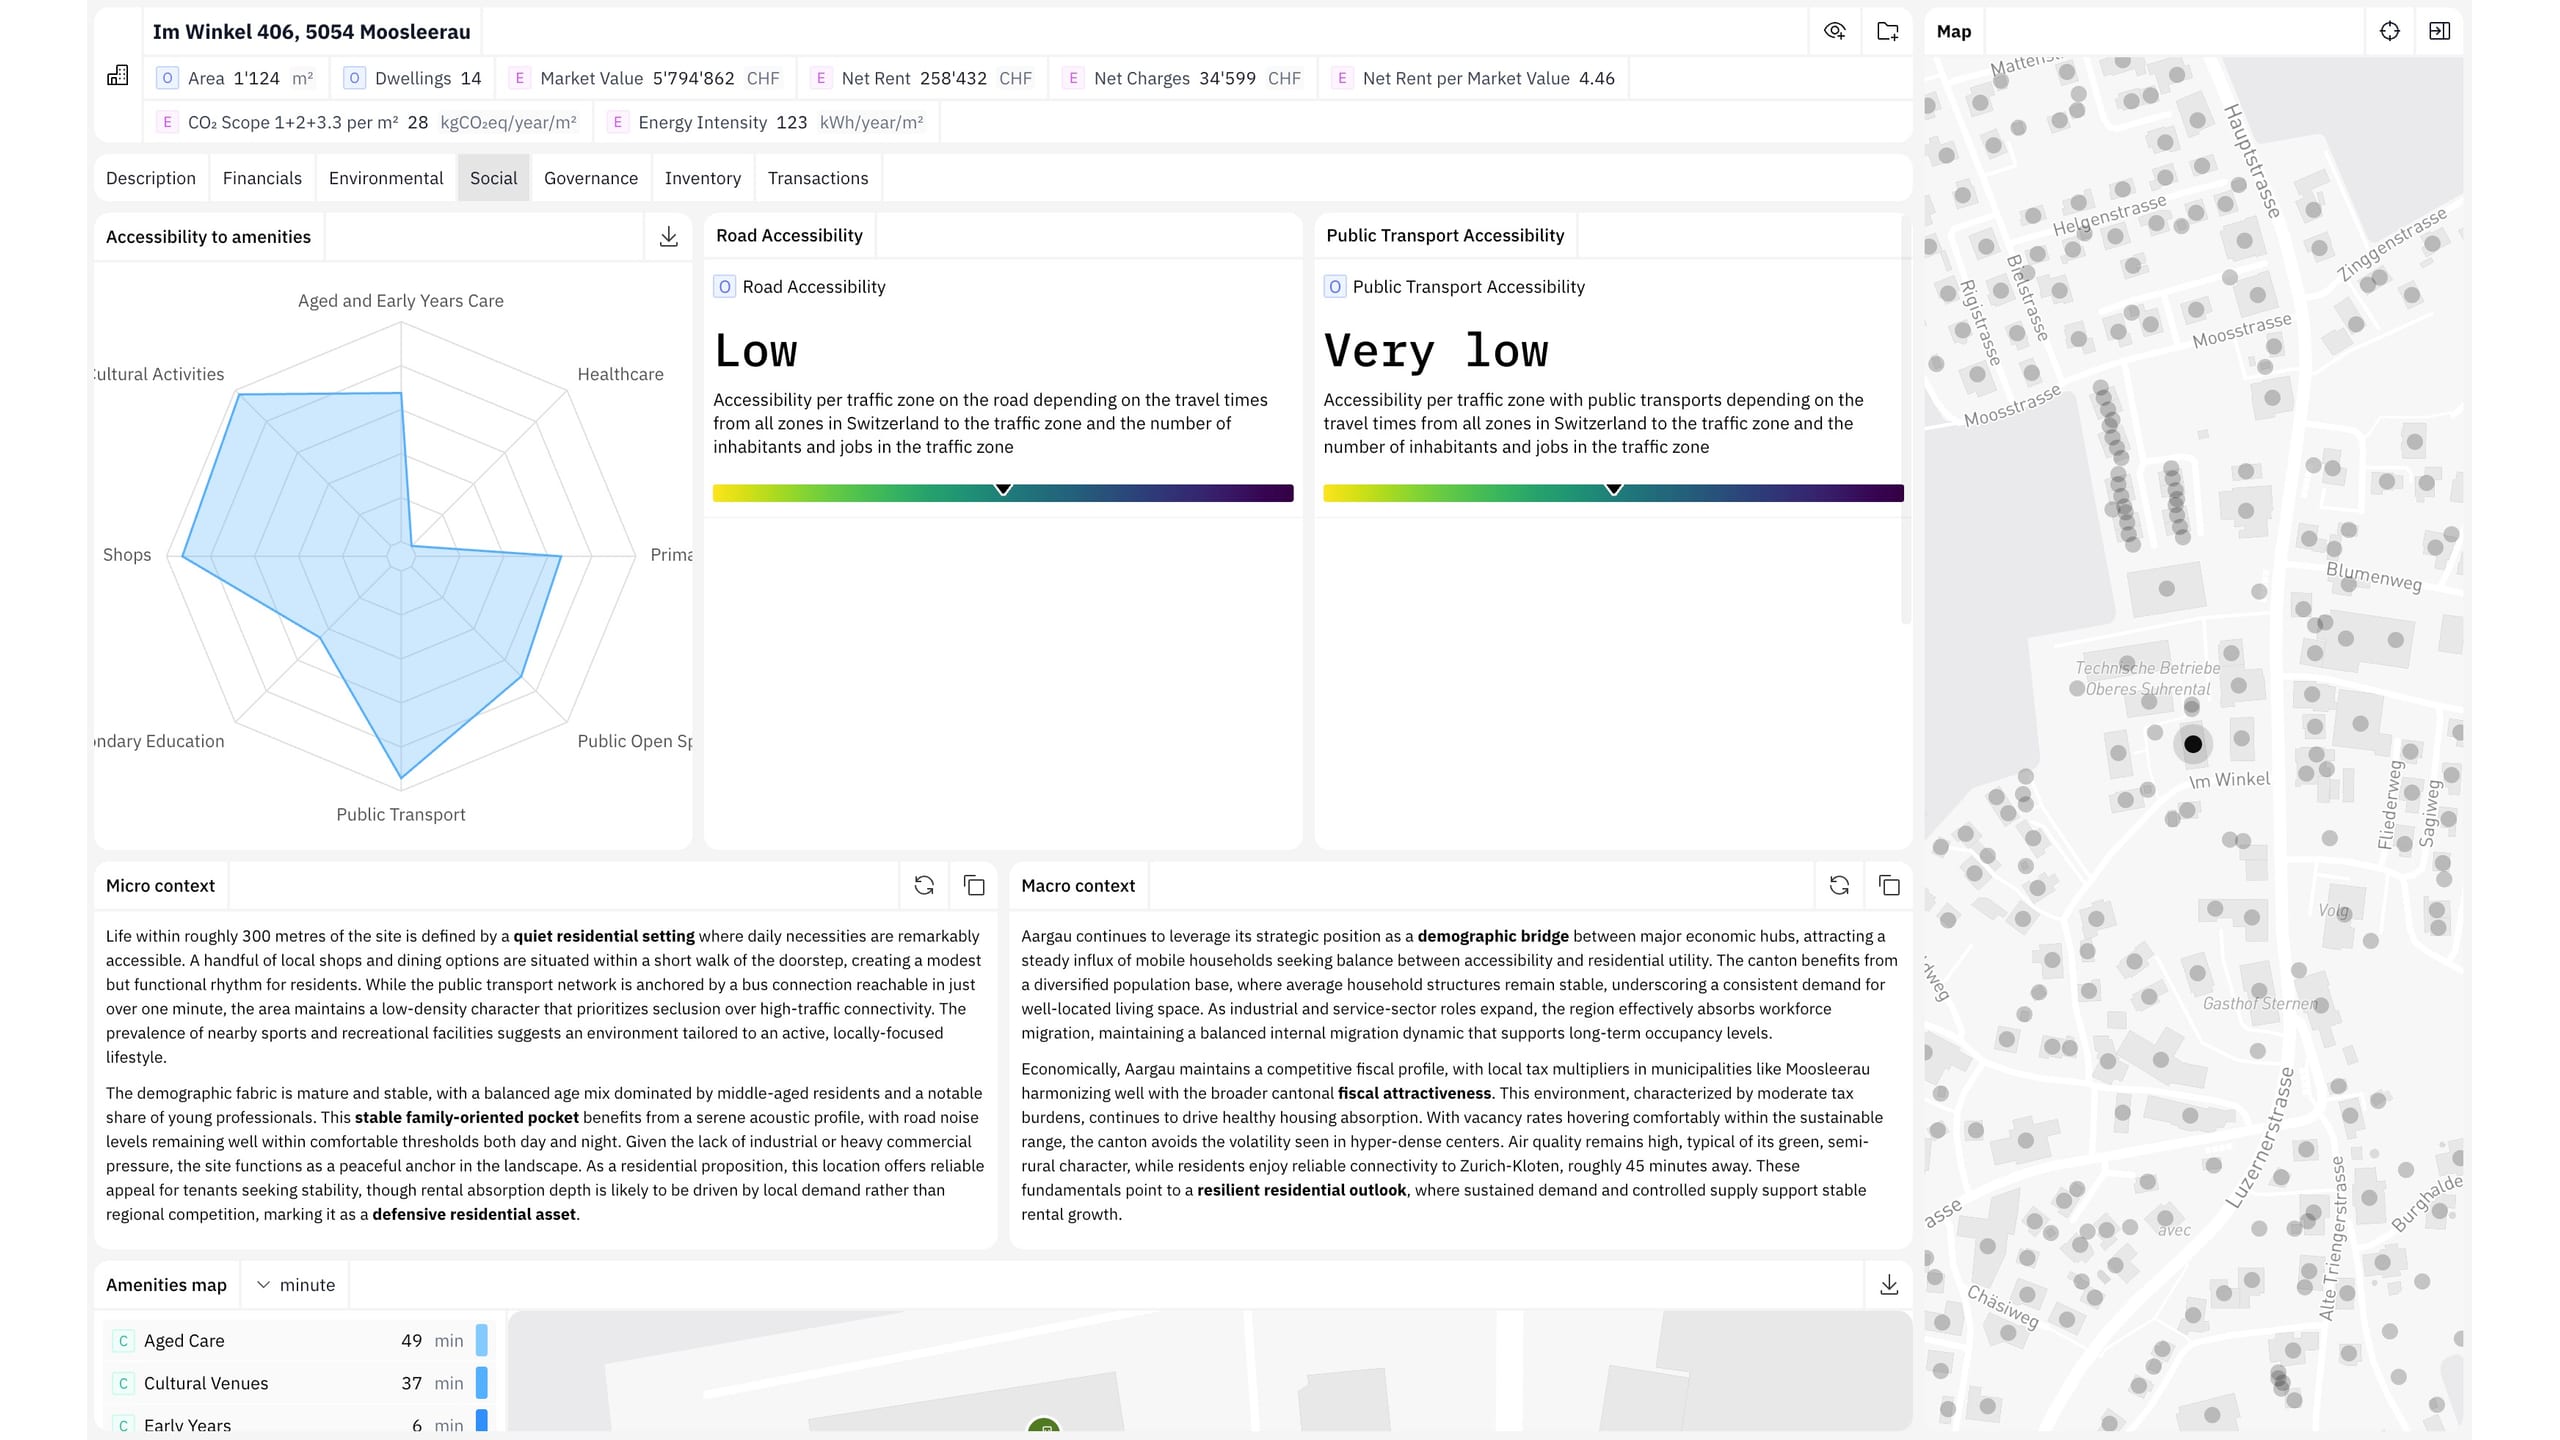This screenshot has height=1440, width=2560.
Task: Download the Amenities map data
Action: (1889, 1284)
